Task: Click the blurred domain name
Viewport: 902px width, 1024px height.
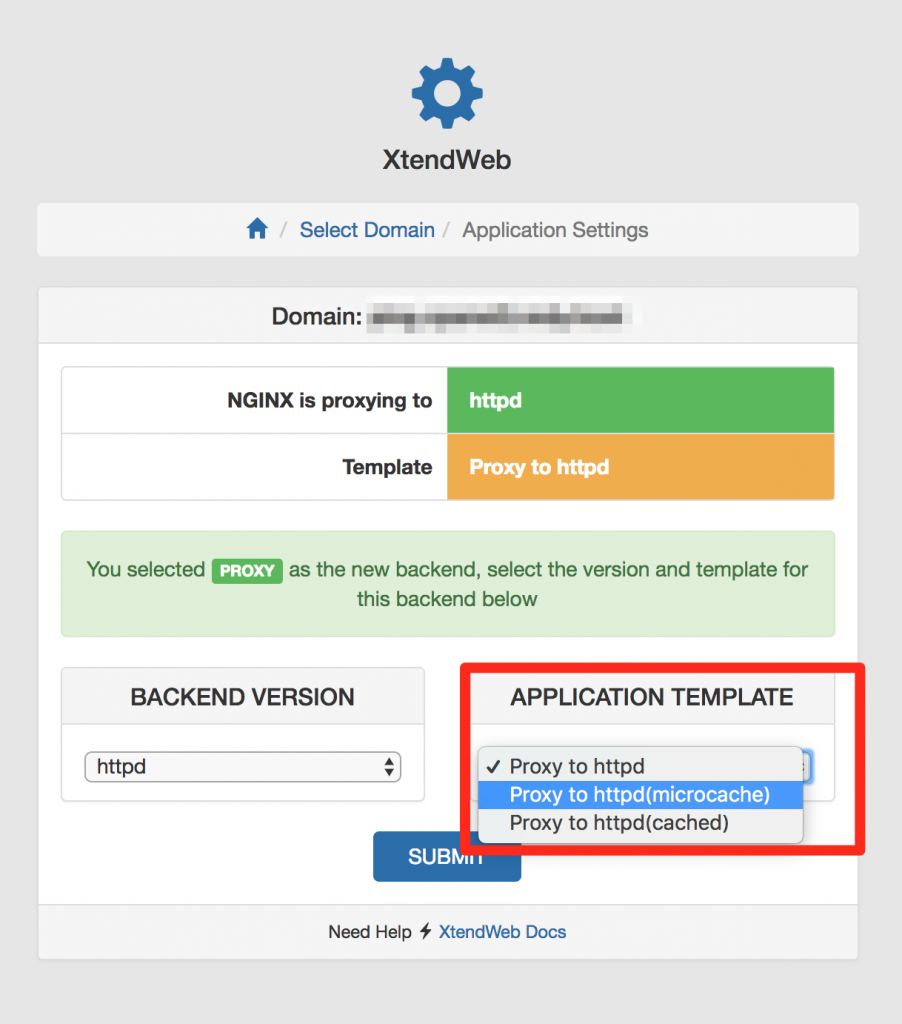Action: [x=500, y=317]
